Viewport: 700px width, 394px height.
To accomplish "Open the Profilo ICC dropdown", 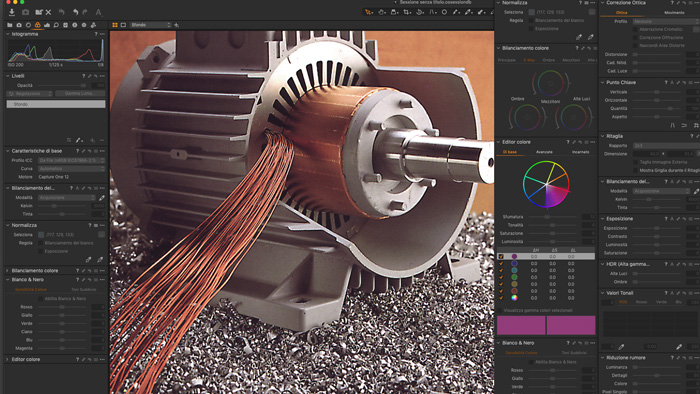I will 71,160.
